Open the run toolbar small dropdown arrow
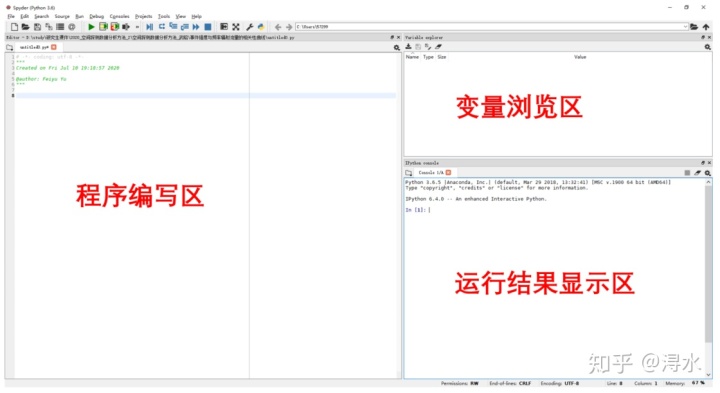The height and width of the screenshot is (393, 720). pyautogui.click(x=137, y=27)
